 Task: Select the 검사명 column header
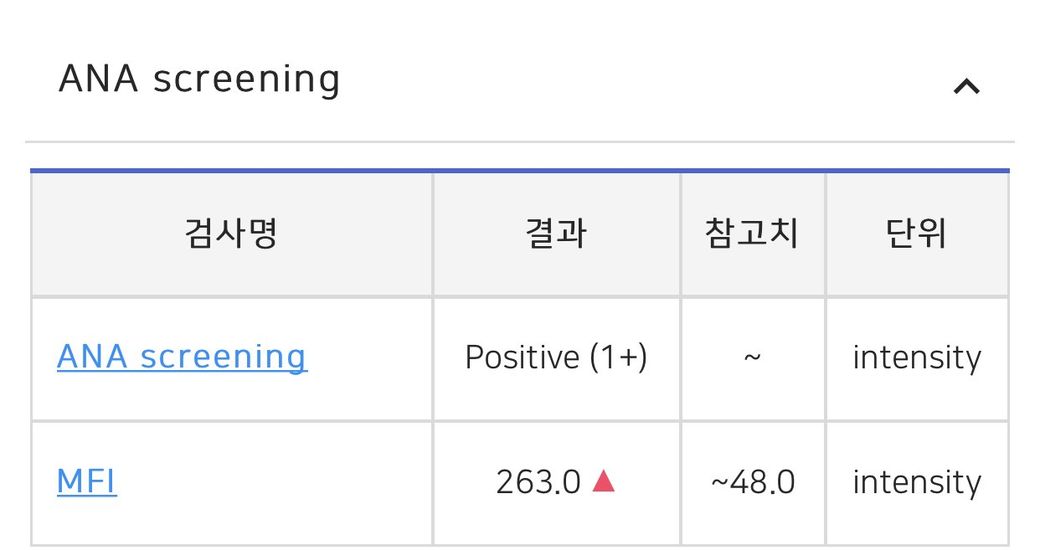tap(231, 234)
